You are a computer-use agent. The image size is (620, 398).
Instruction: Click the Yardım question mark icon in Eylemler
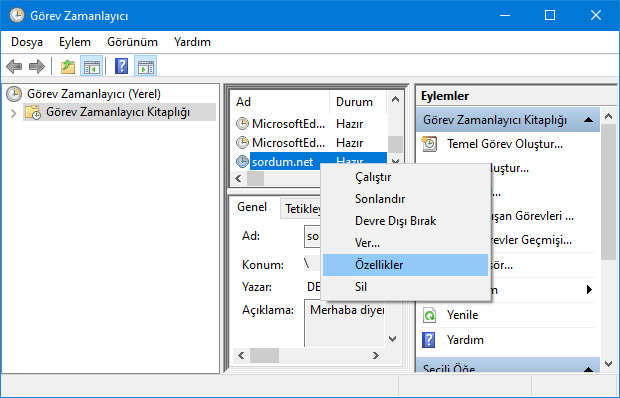pos(429,340)
